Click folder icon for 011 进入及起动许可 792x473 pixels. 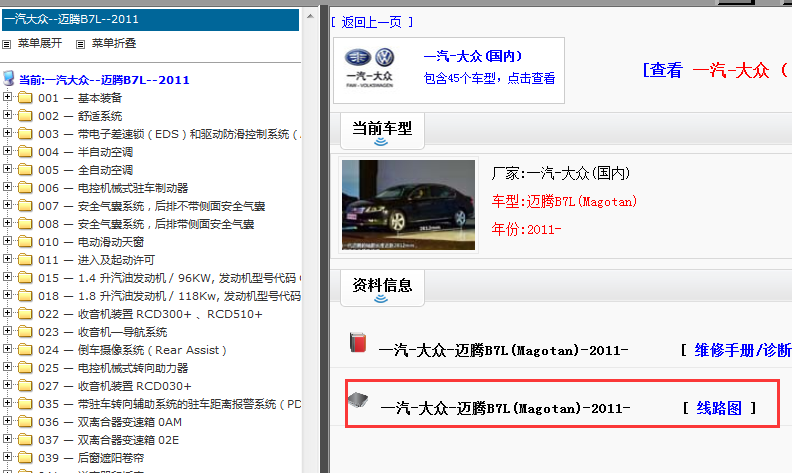pyautogui.click(x=25, y=260)
